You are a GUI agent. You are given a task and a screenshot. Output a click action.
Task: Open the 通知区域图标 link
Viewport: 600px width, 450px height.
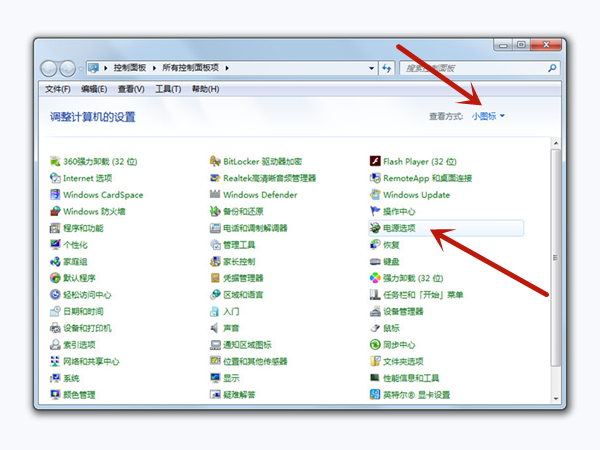(x=247, y=345)
